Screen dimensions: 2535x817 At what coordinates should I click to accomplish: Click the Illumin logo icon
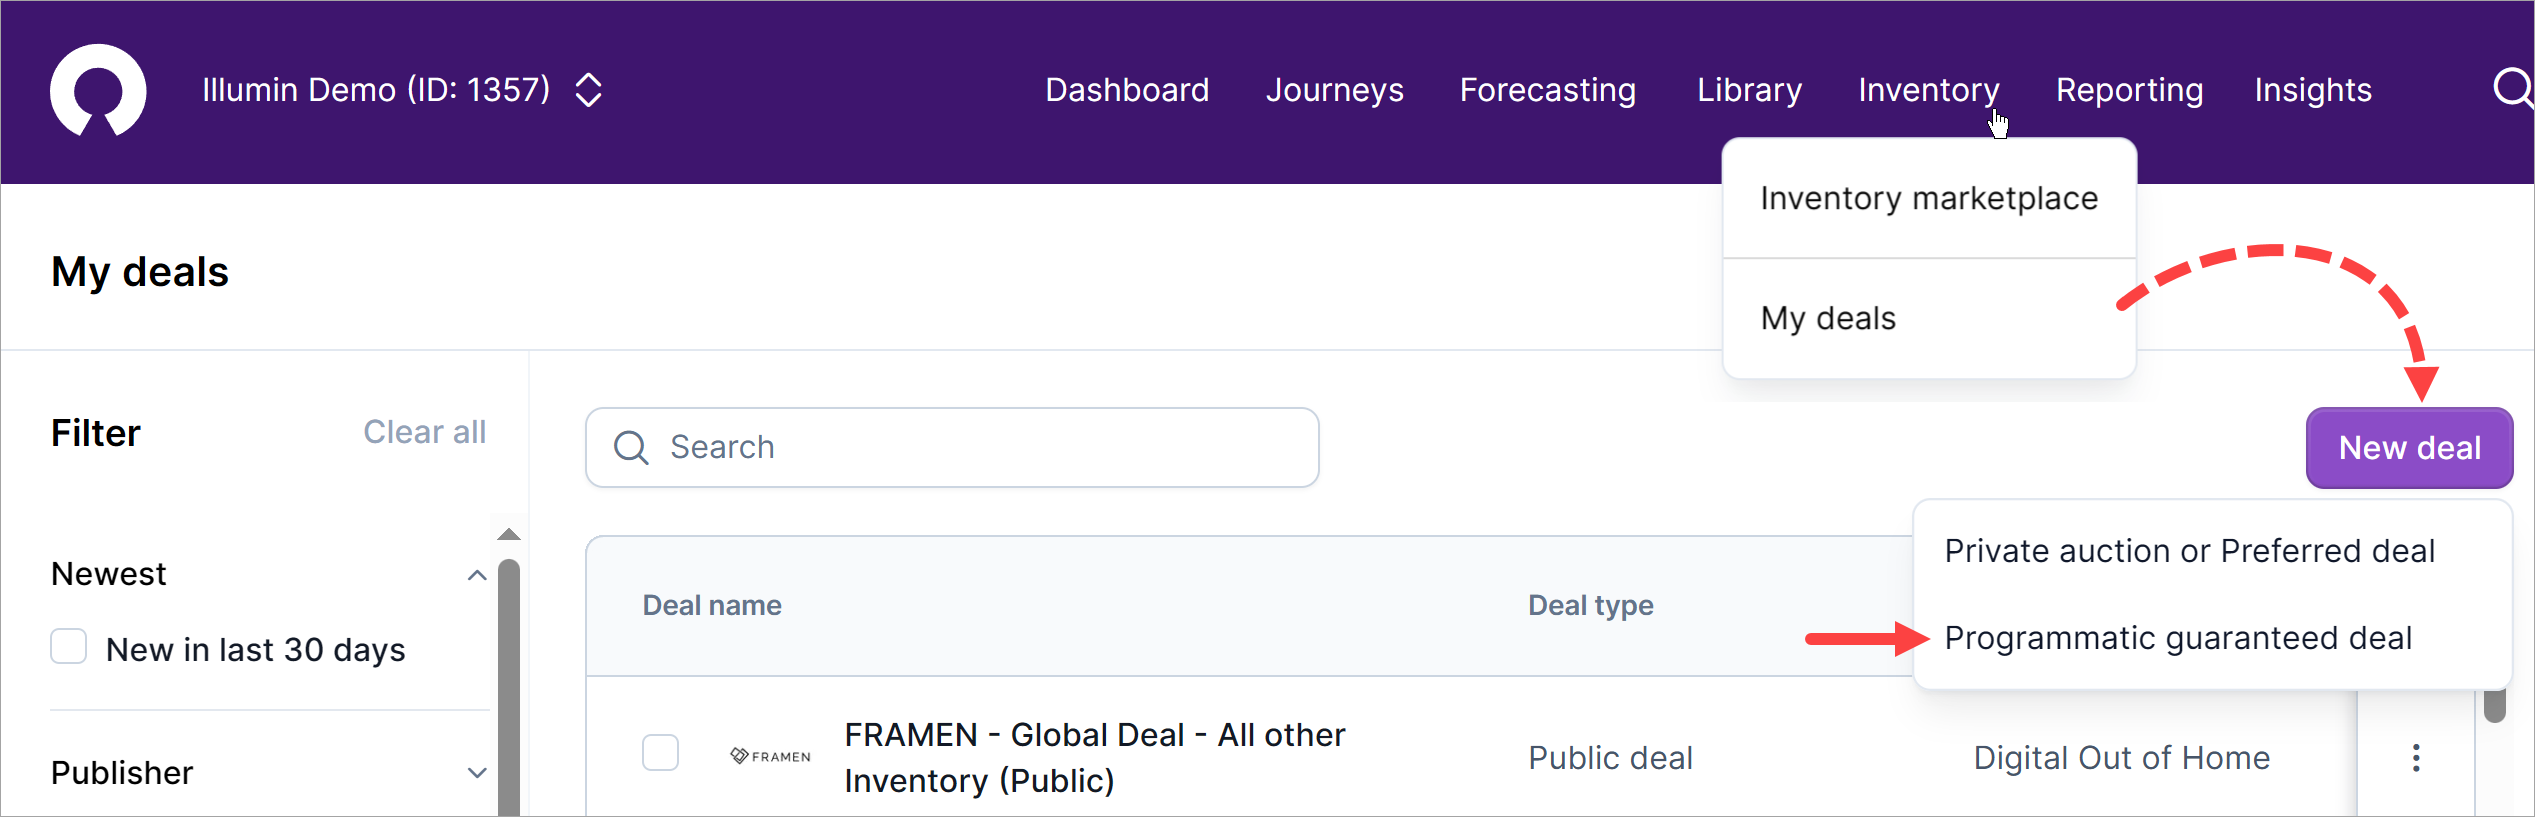pyautogui.click(x=98, y=90)
